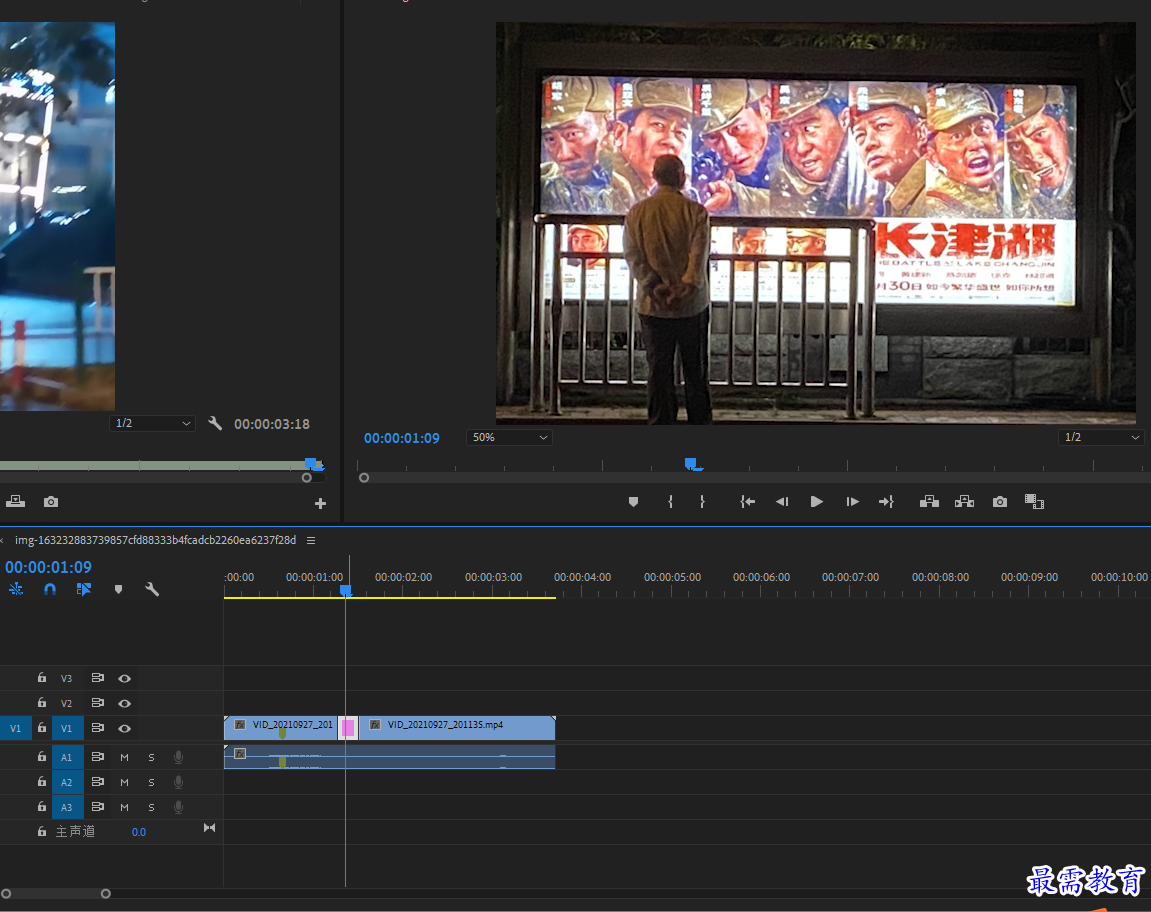Click the Extract button

pos(965,502)
